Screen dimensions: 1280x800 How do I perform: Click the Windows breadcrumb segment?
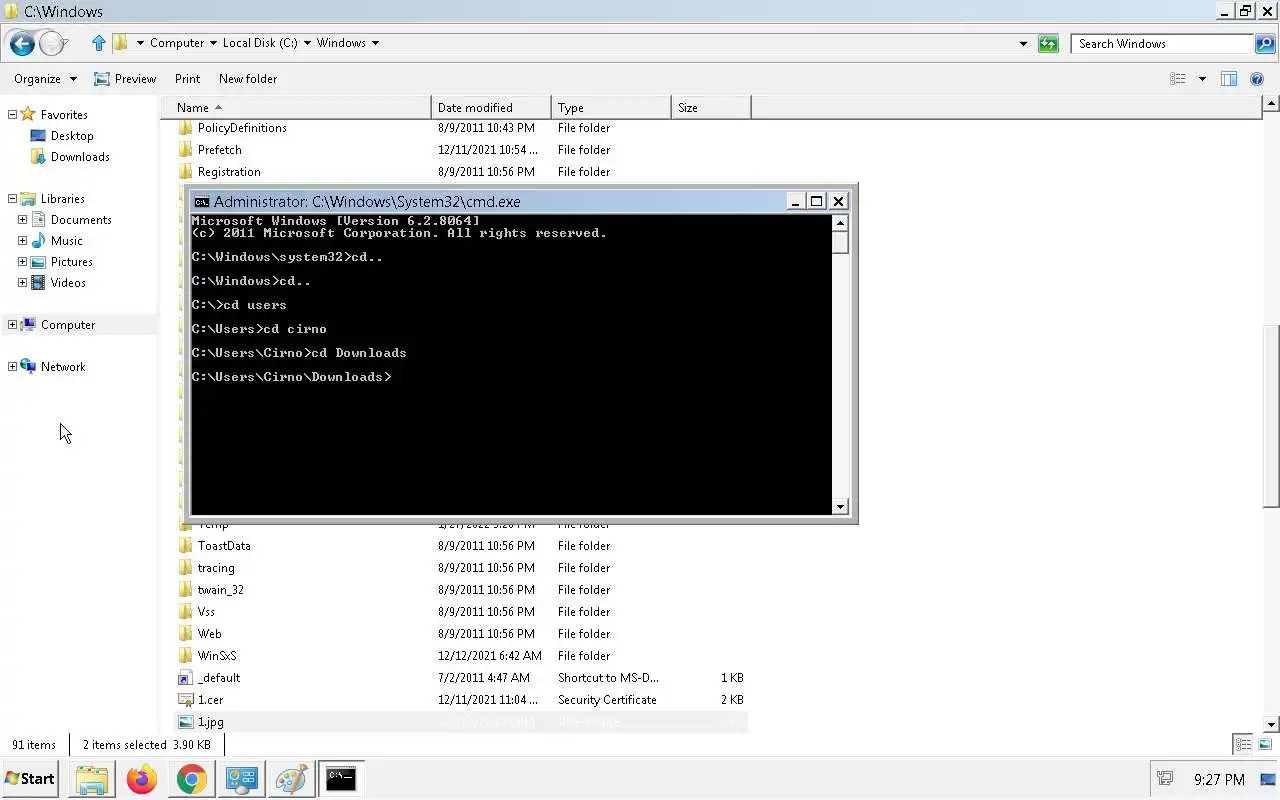pyautogui.click(x=341, y=43)
